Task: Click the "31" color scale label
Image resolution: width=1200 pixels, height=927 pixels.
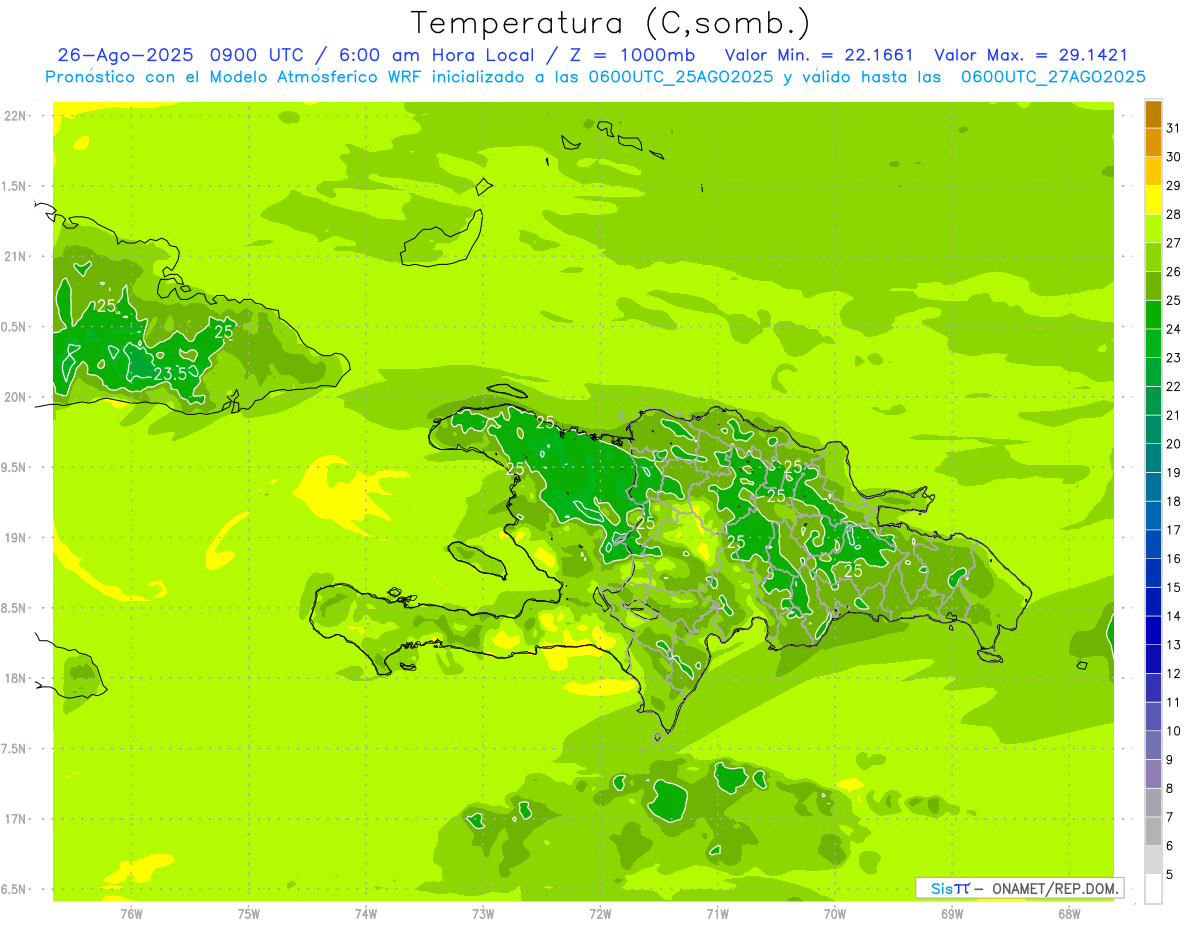Action: coord(1174,128)
